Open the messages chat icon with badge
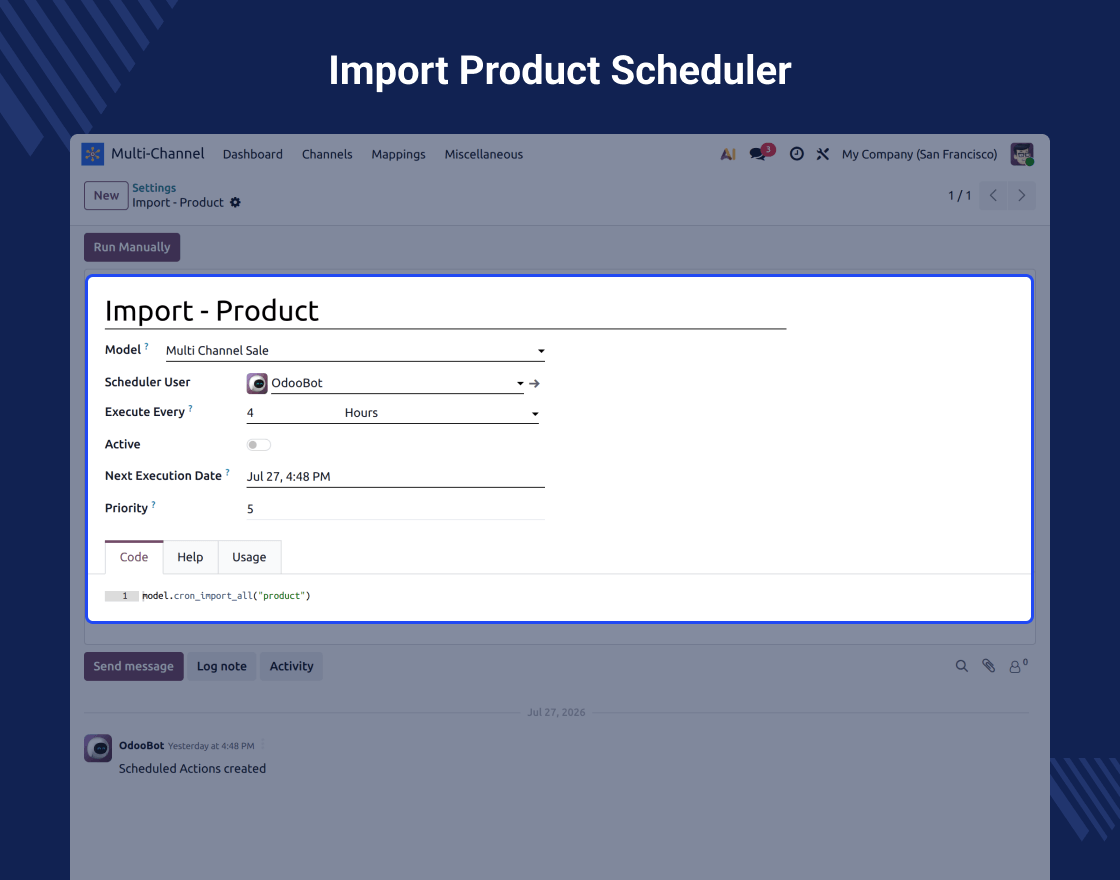 (x=761, y=153)
